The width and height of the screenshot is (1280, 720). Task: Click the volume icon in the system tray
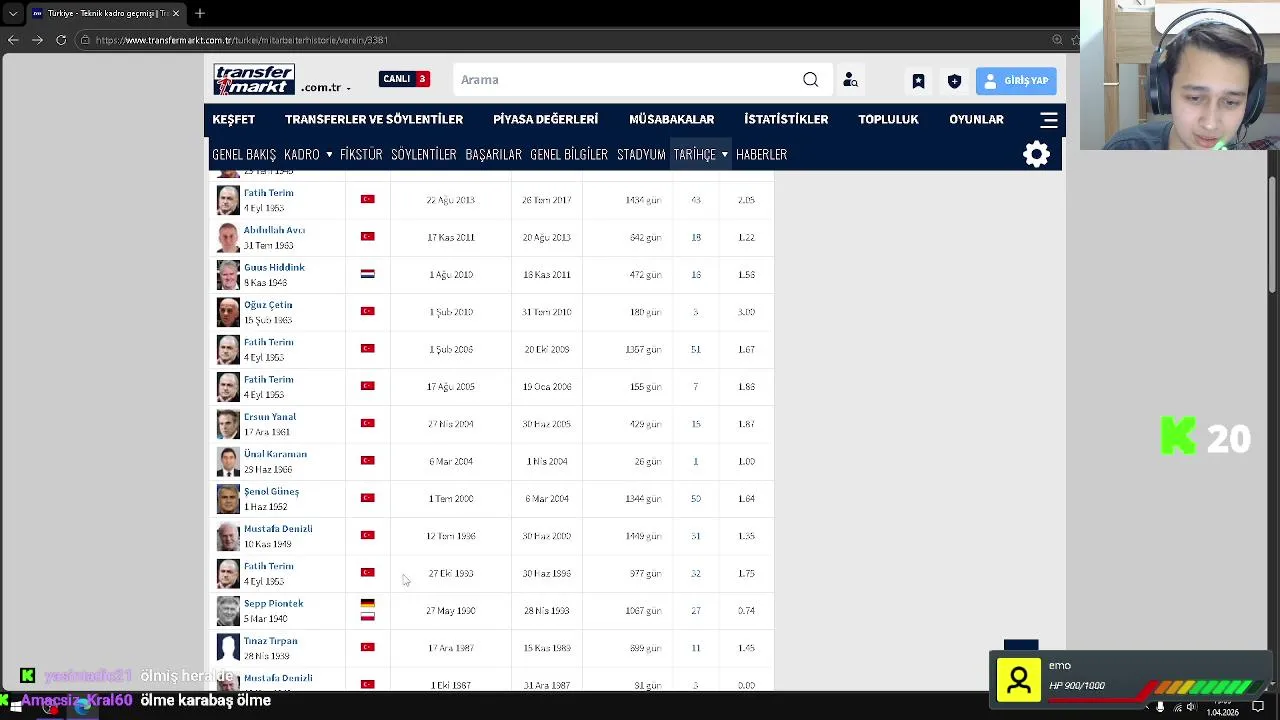(1191, 707)
